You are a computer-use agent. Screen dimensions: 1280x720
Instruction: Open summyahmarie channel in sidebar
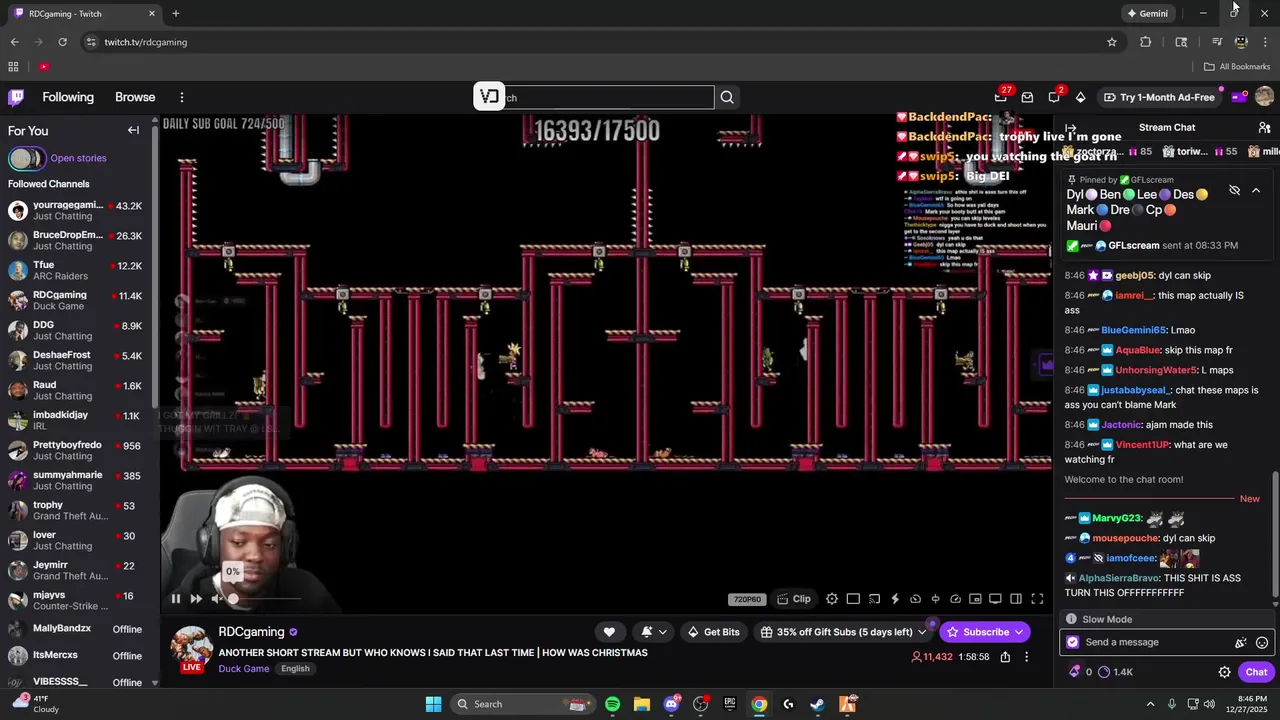point(75,480)
